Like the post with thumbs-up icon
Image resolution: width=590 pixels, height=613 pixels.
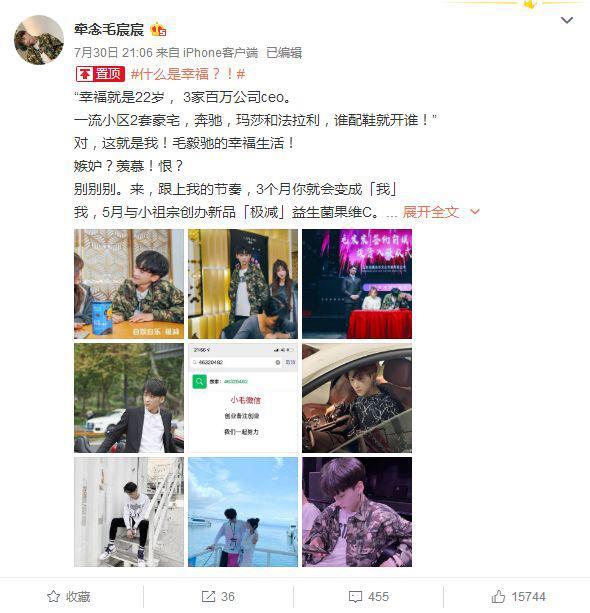499,597
